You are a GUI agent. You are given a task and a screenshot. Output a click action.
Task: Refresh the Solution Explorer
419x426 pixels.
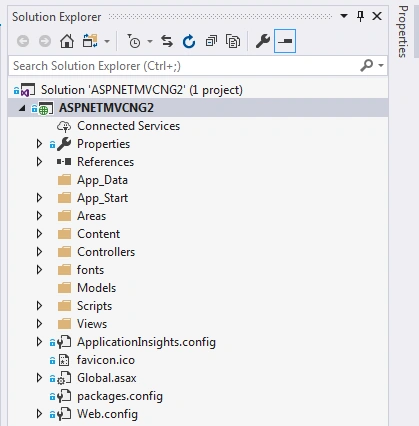[189, 41]
